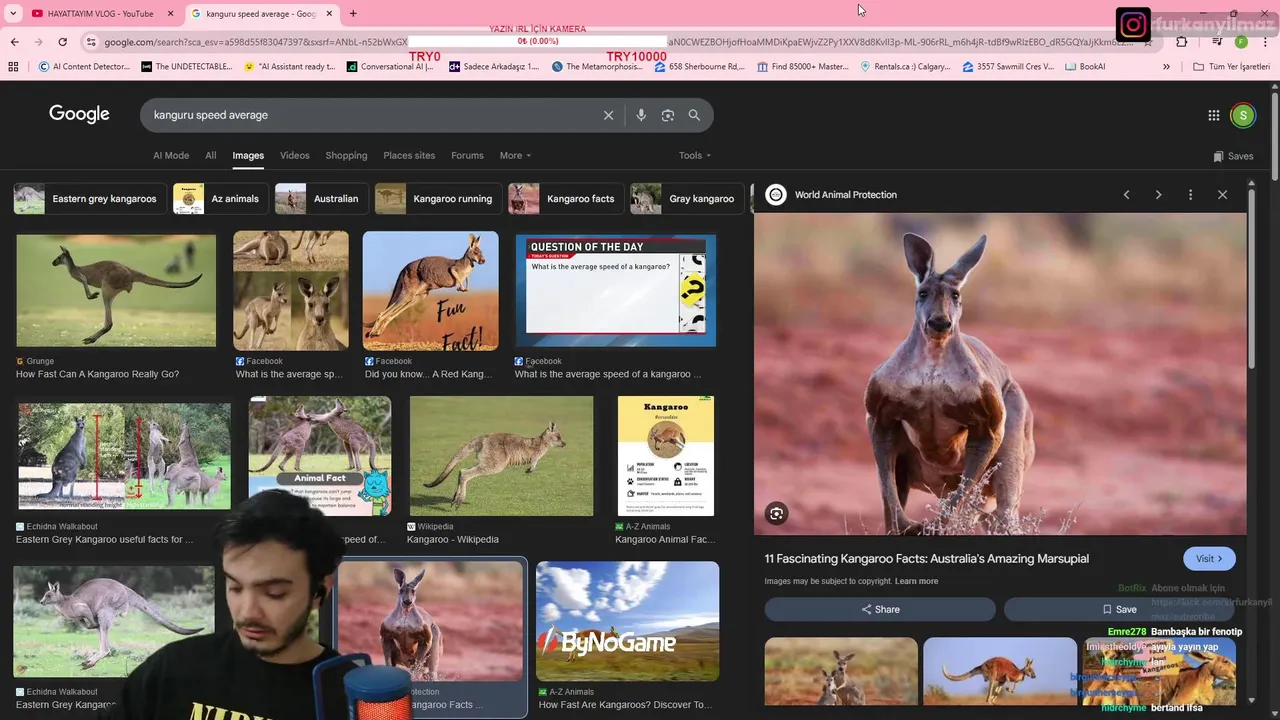This screenshot has width=1280, height=720.
Task: Open The Metamorphosis bookmark
Action: pos(596,67)
